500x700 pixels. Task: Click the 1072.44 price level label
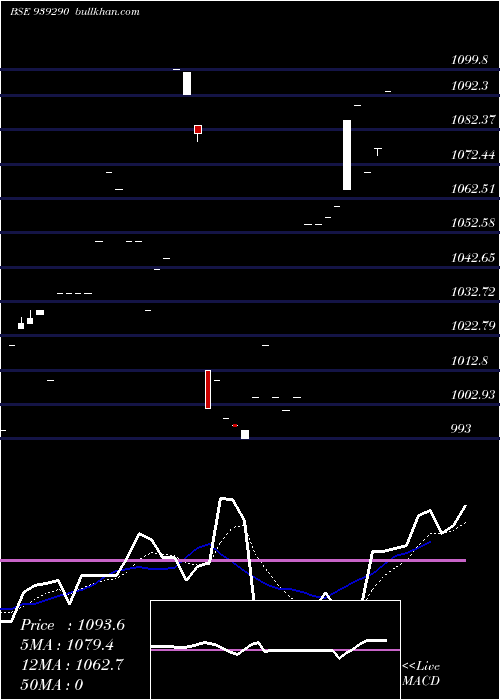click(x=473, y=155)
